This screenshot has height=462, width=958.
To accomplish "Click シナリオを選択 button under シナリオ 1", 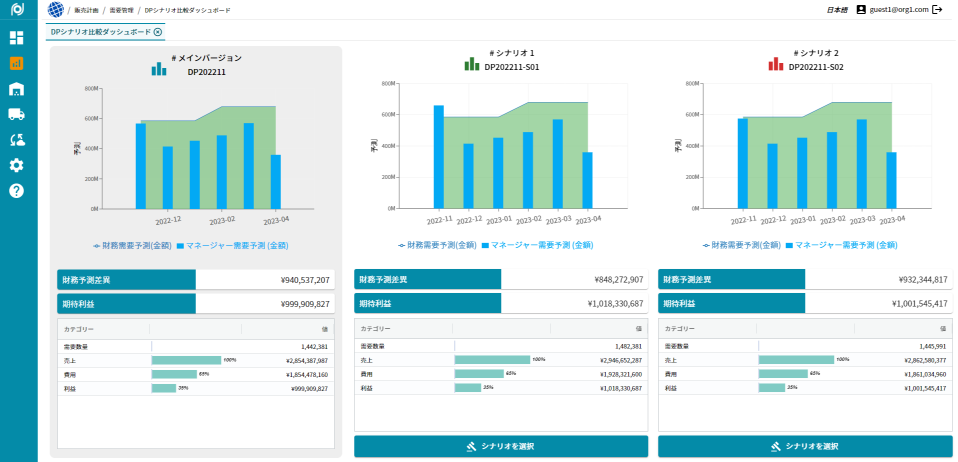I will [500, 446].
